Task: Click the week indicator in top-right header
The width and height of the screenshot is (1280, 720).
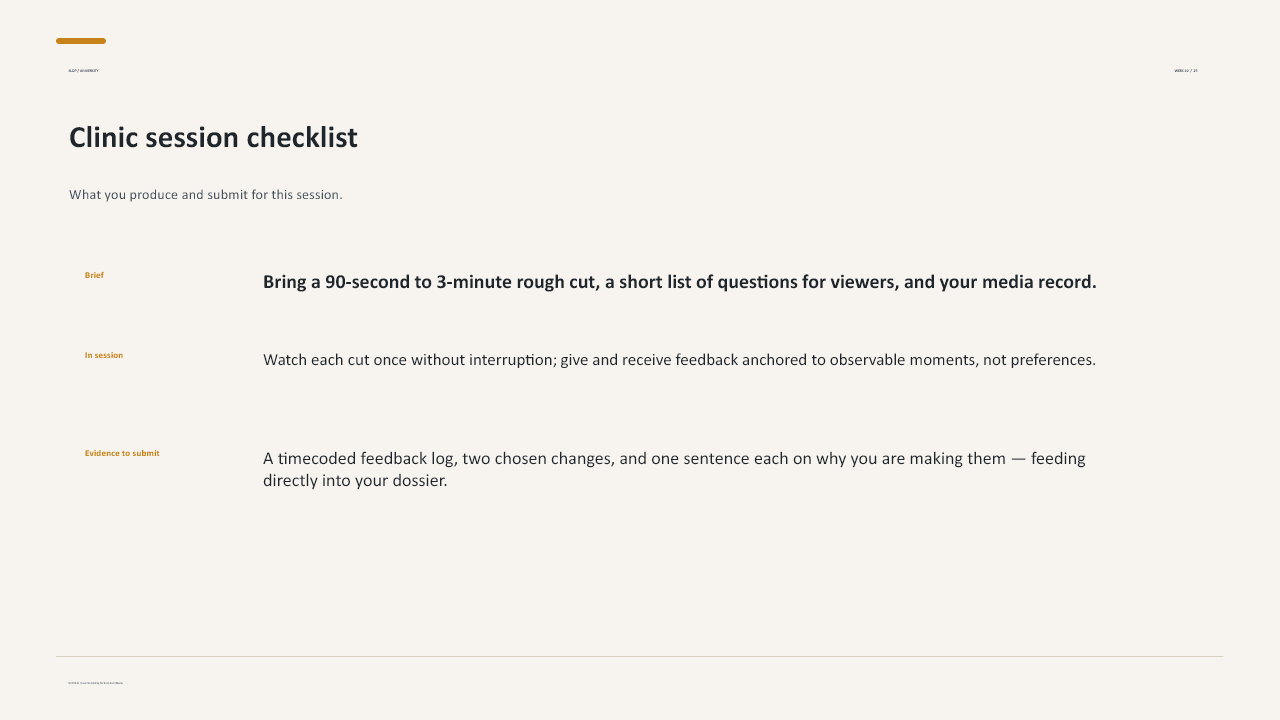Action: [1186, 71]
